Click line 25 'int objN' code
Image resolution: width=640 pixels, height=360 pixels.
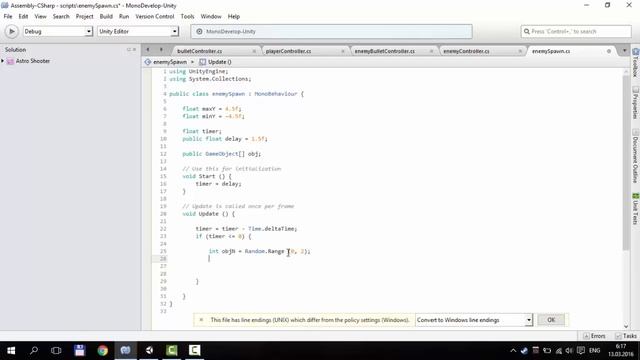259,251
